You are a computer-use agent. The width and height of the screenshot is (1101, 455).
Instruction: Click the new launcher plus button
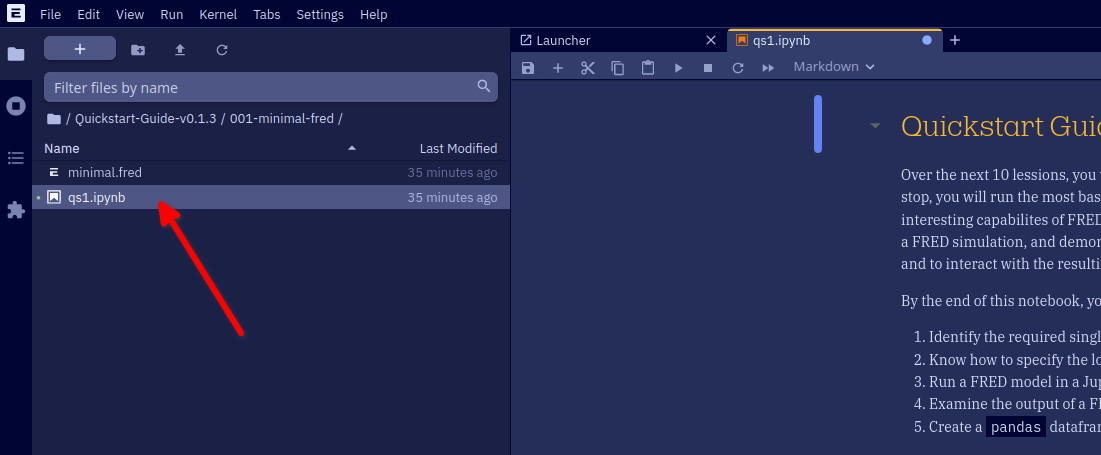(80, 48)
